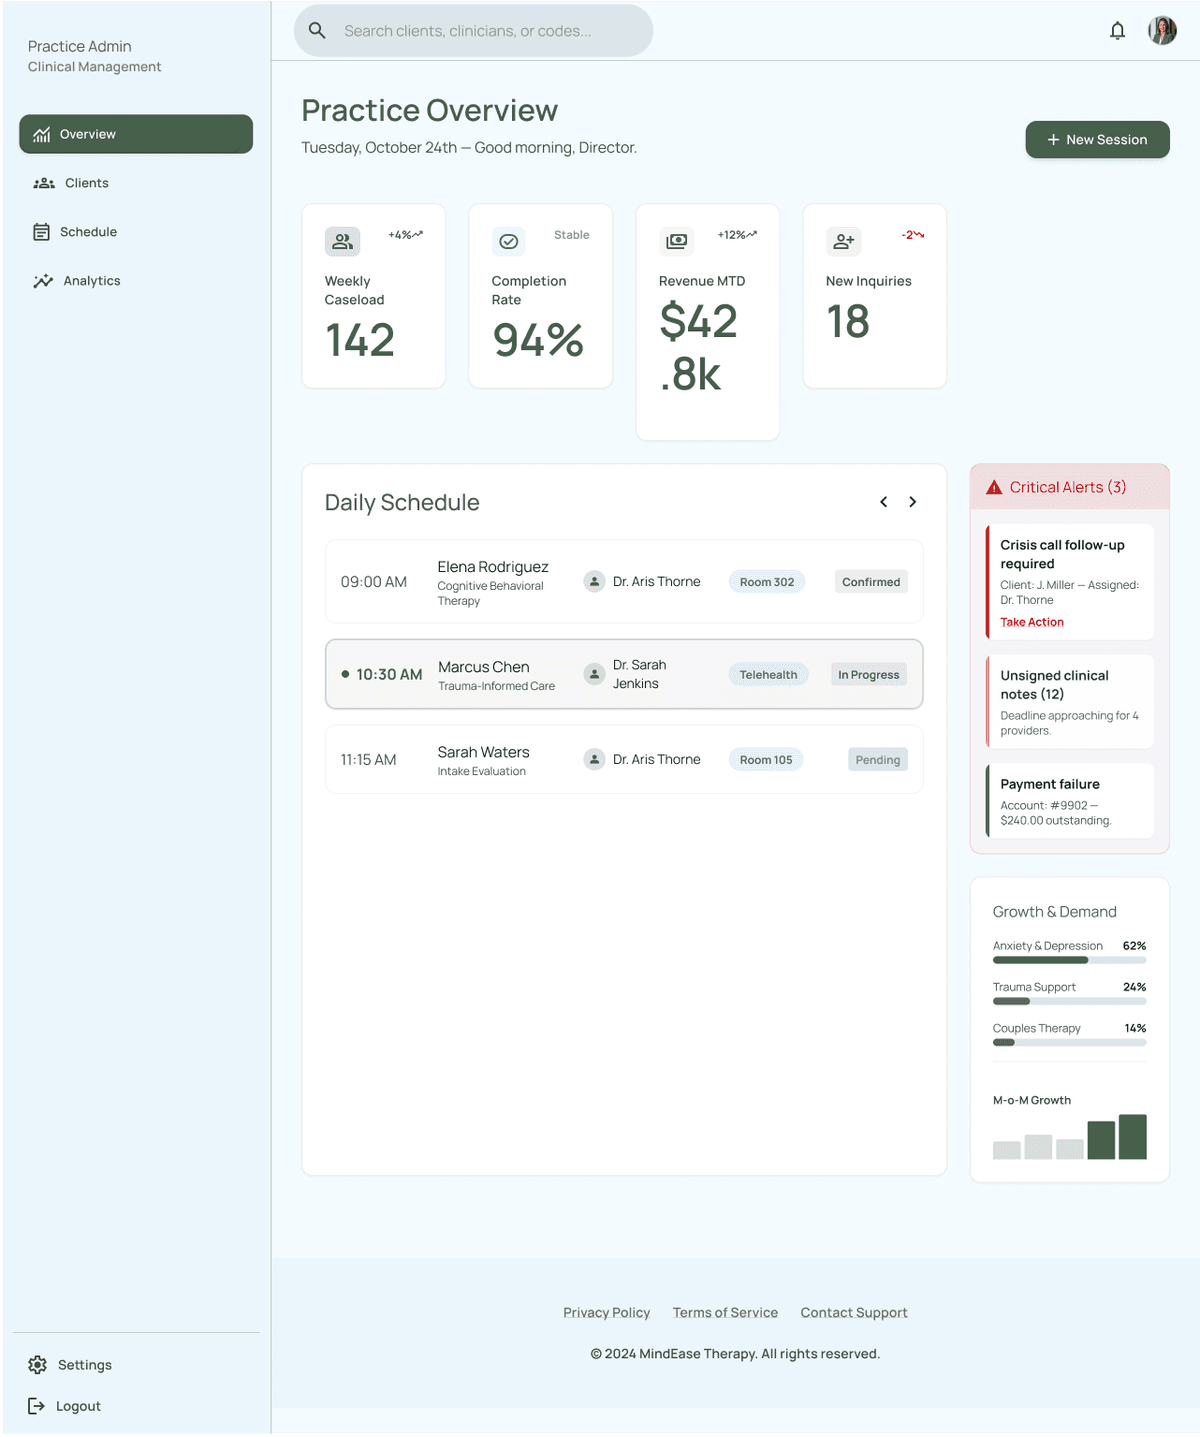Open the Payment failure alert
This screenshot has height=1437, width=1200.
point(1070,801)
